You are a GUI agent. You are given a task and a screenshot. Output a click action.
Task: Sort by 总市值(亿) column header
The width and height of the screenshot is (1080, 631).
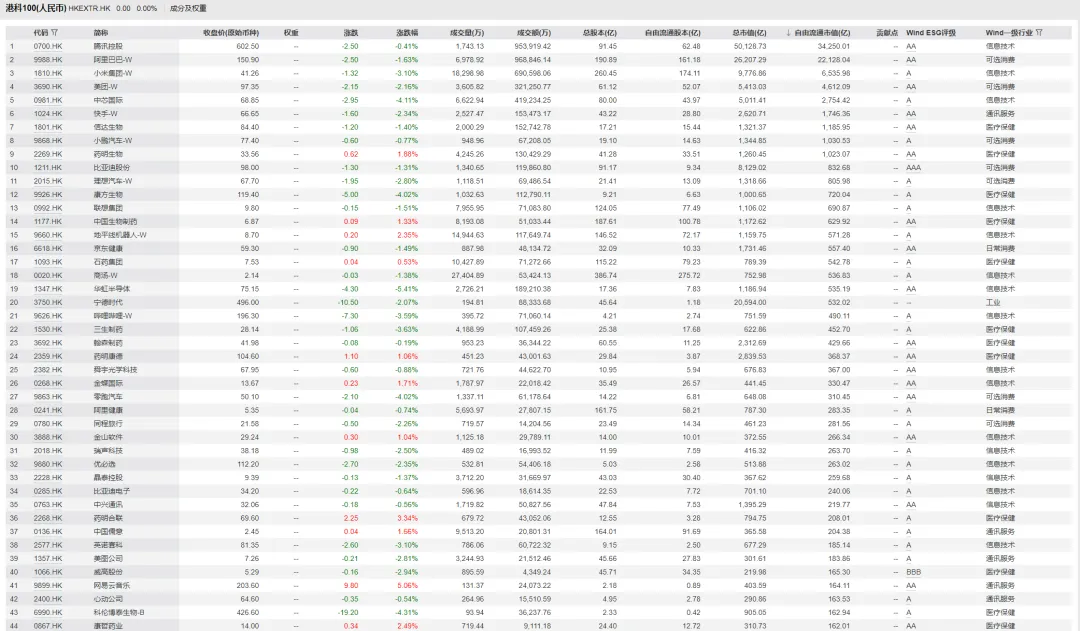click(749, 33)
